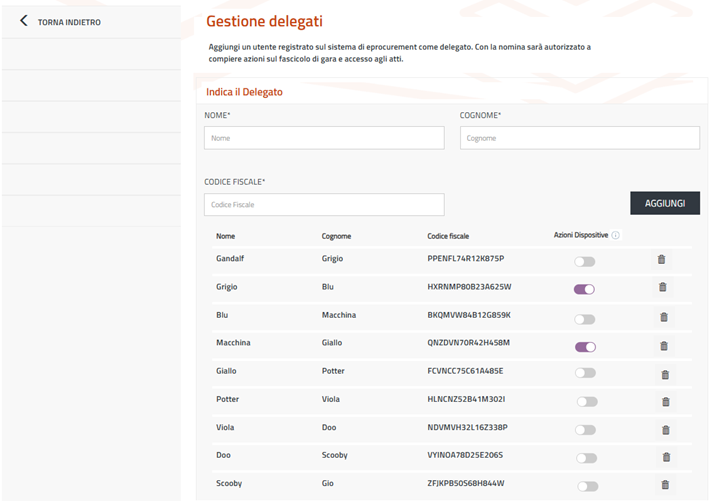This screenshot has height=501, width=712.
Task: Remove Potter Viola via trash icon
Action: click(x=665, y=402)
